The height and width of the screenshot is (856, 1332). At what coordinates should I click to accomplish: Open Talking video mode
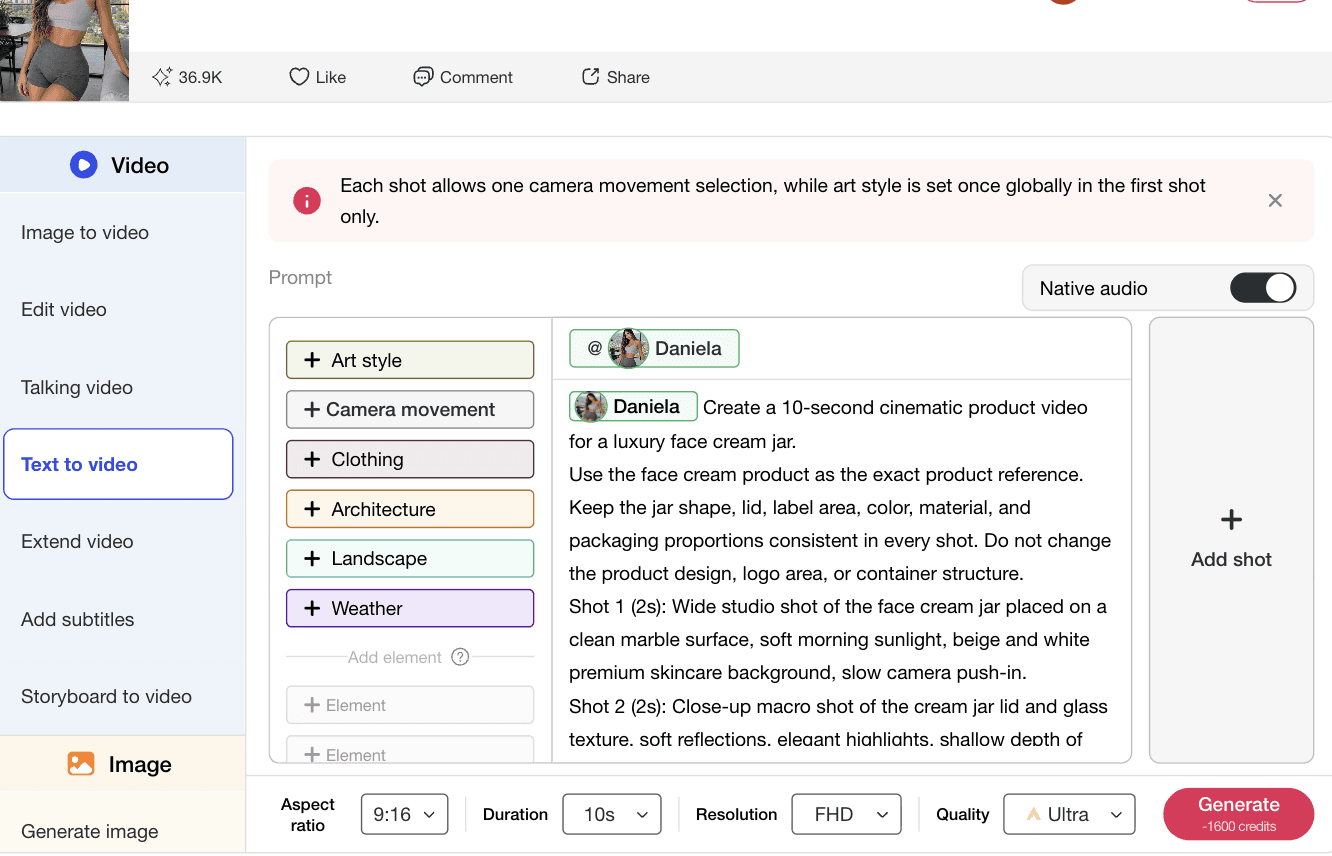pyautogui.click(x=77, y=387)
